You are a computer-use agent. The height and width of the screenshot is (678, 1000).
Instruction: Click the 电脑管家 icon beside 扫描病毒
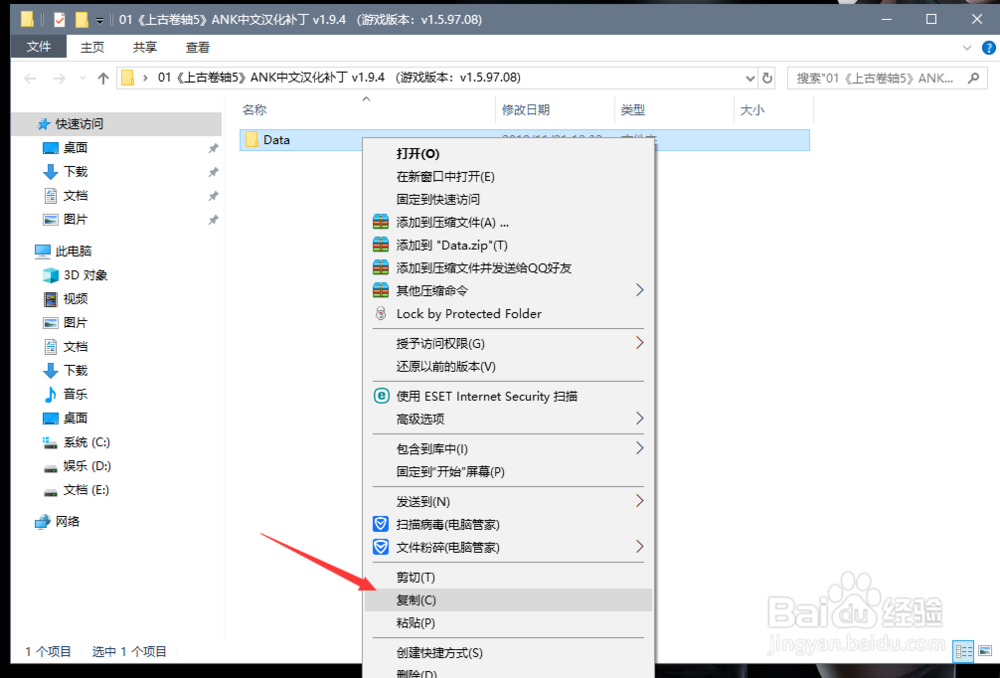pos(380,524)
